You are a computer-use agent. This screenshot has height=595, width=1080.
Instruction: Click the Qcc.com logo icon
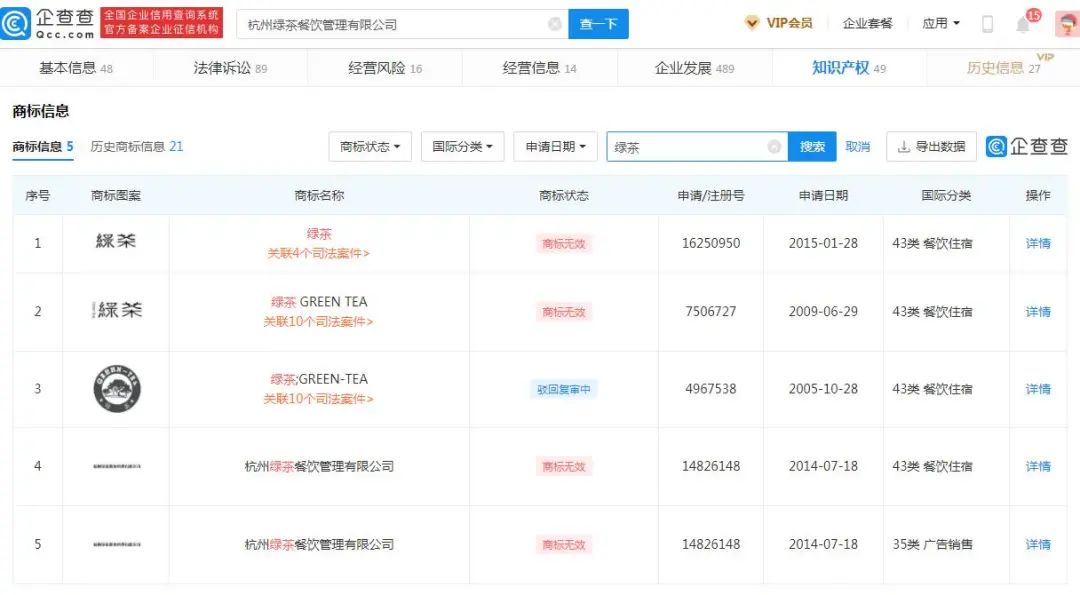click(x=15, y=24)
